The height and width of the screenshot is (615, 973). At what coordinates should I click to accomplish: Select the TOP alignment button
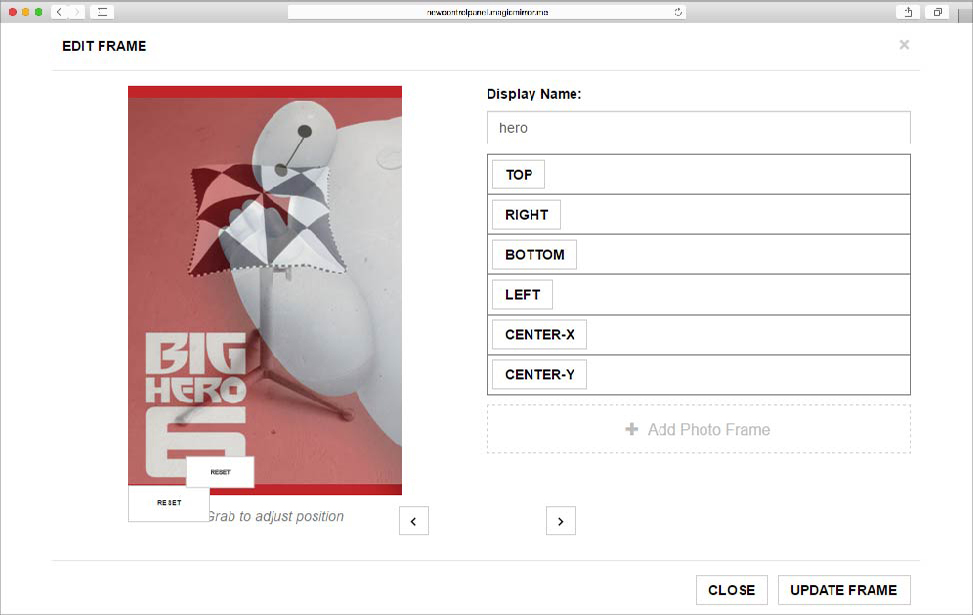[518, 174]
